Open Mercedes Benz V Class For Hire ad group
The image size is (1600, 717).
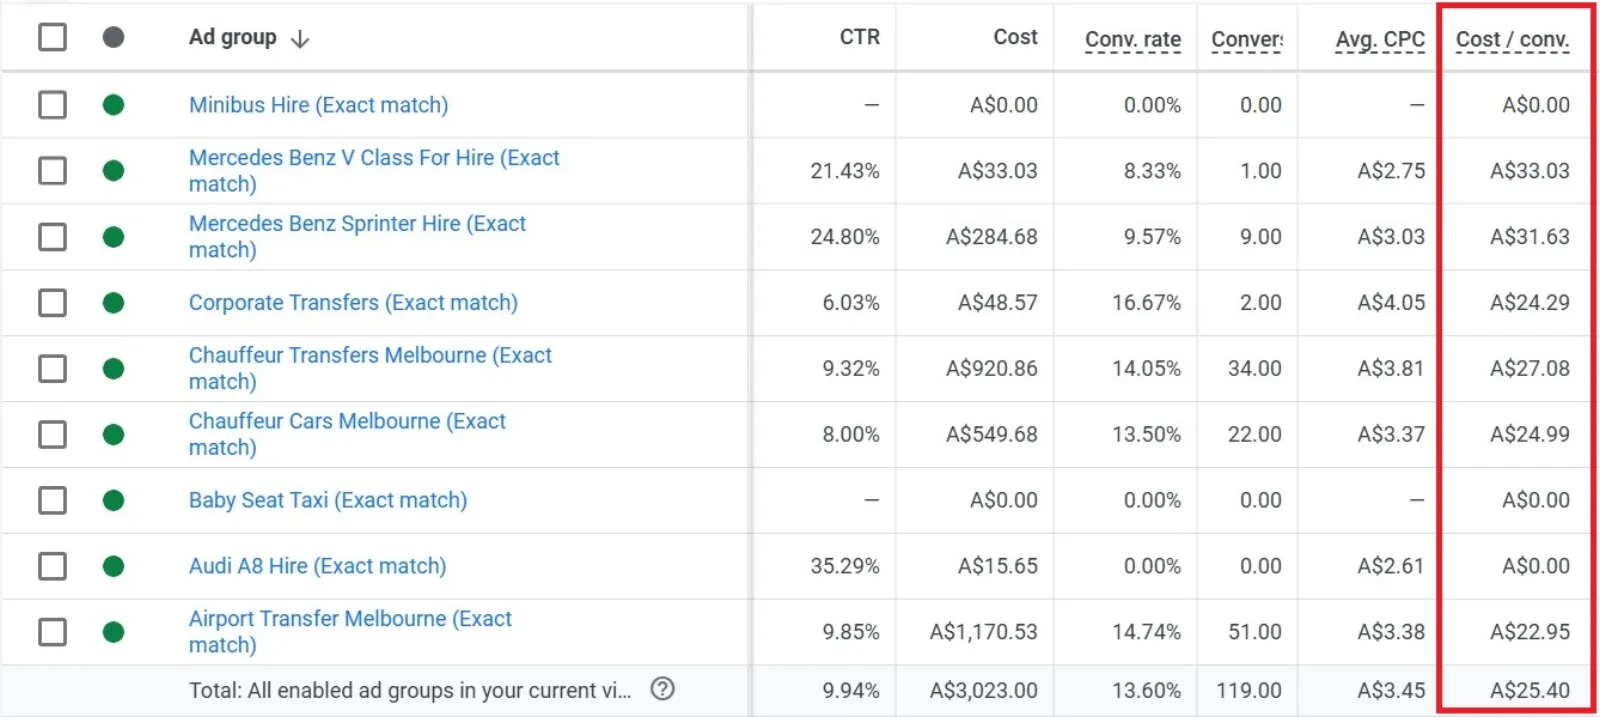[x=374, y=171]
